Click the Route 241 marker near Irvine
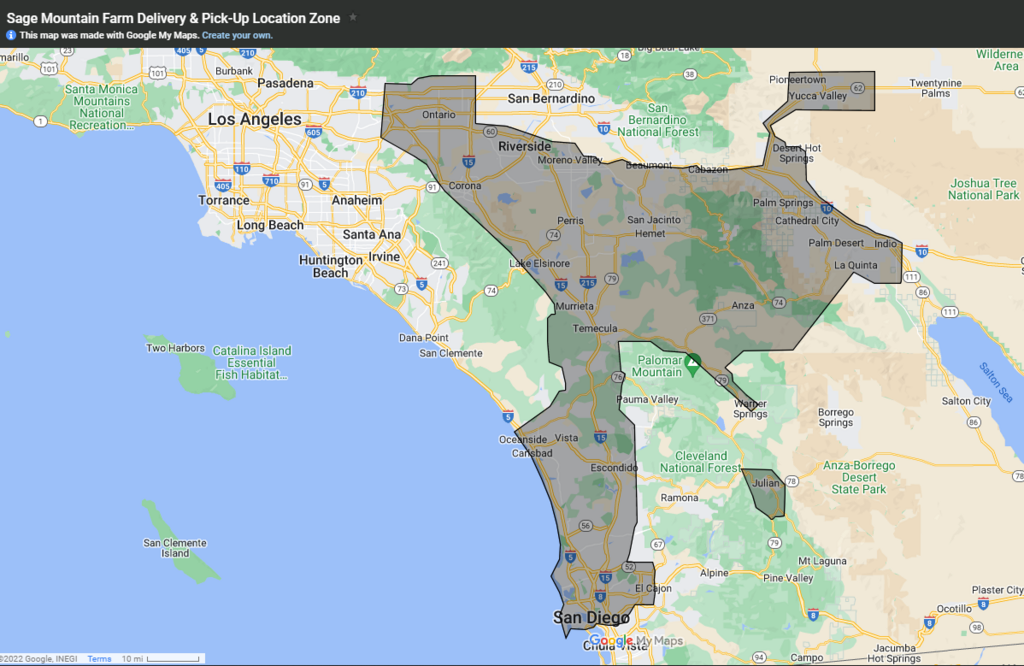 tap(440, 264)
